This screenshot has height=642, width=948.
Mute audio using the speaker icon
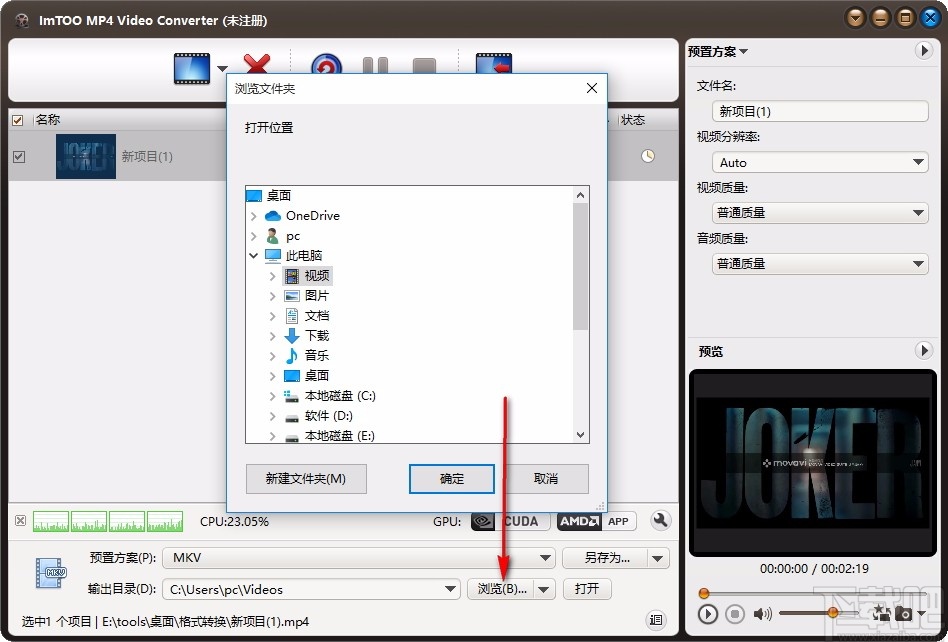pyautogui.click(x=761, y=614)
